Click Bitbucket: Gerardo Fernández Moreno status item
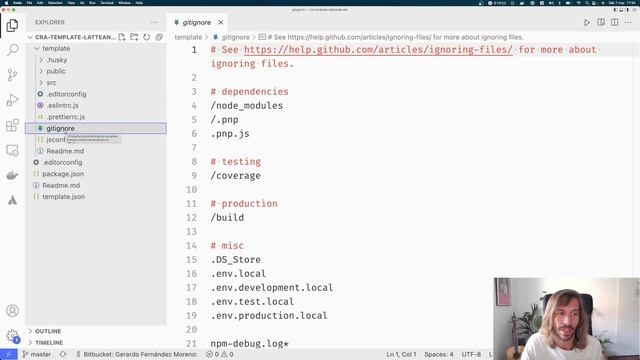Viewport: 640px width, 360px height. click(137, 354)
